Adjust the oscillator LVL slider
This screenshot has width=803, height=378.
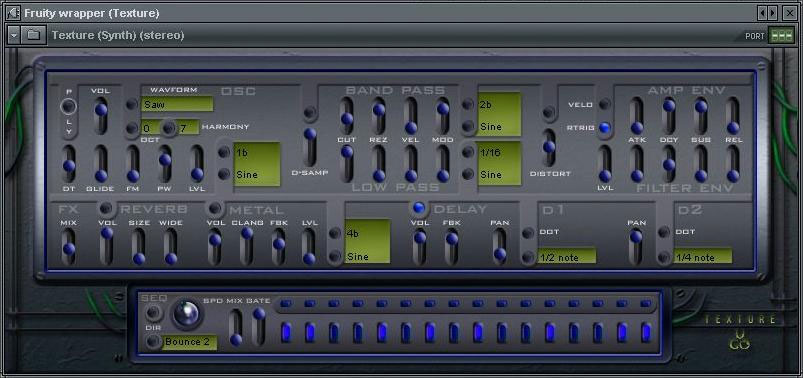tap(197, 163)
